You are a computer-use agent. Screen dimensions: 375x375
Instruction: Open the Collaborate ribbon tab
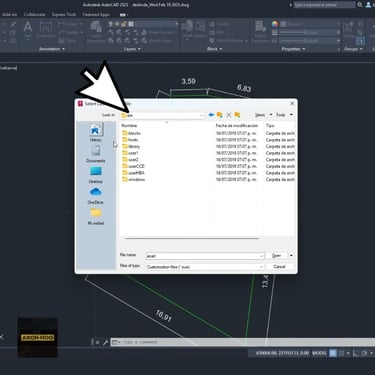[35, 15]
